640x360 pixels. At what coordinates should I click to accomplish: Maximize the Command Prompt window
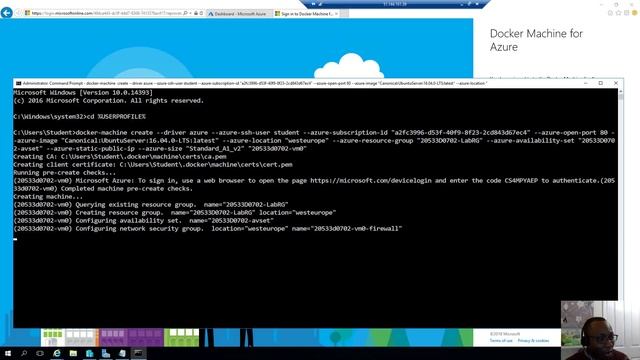601,83
